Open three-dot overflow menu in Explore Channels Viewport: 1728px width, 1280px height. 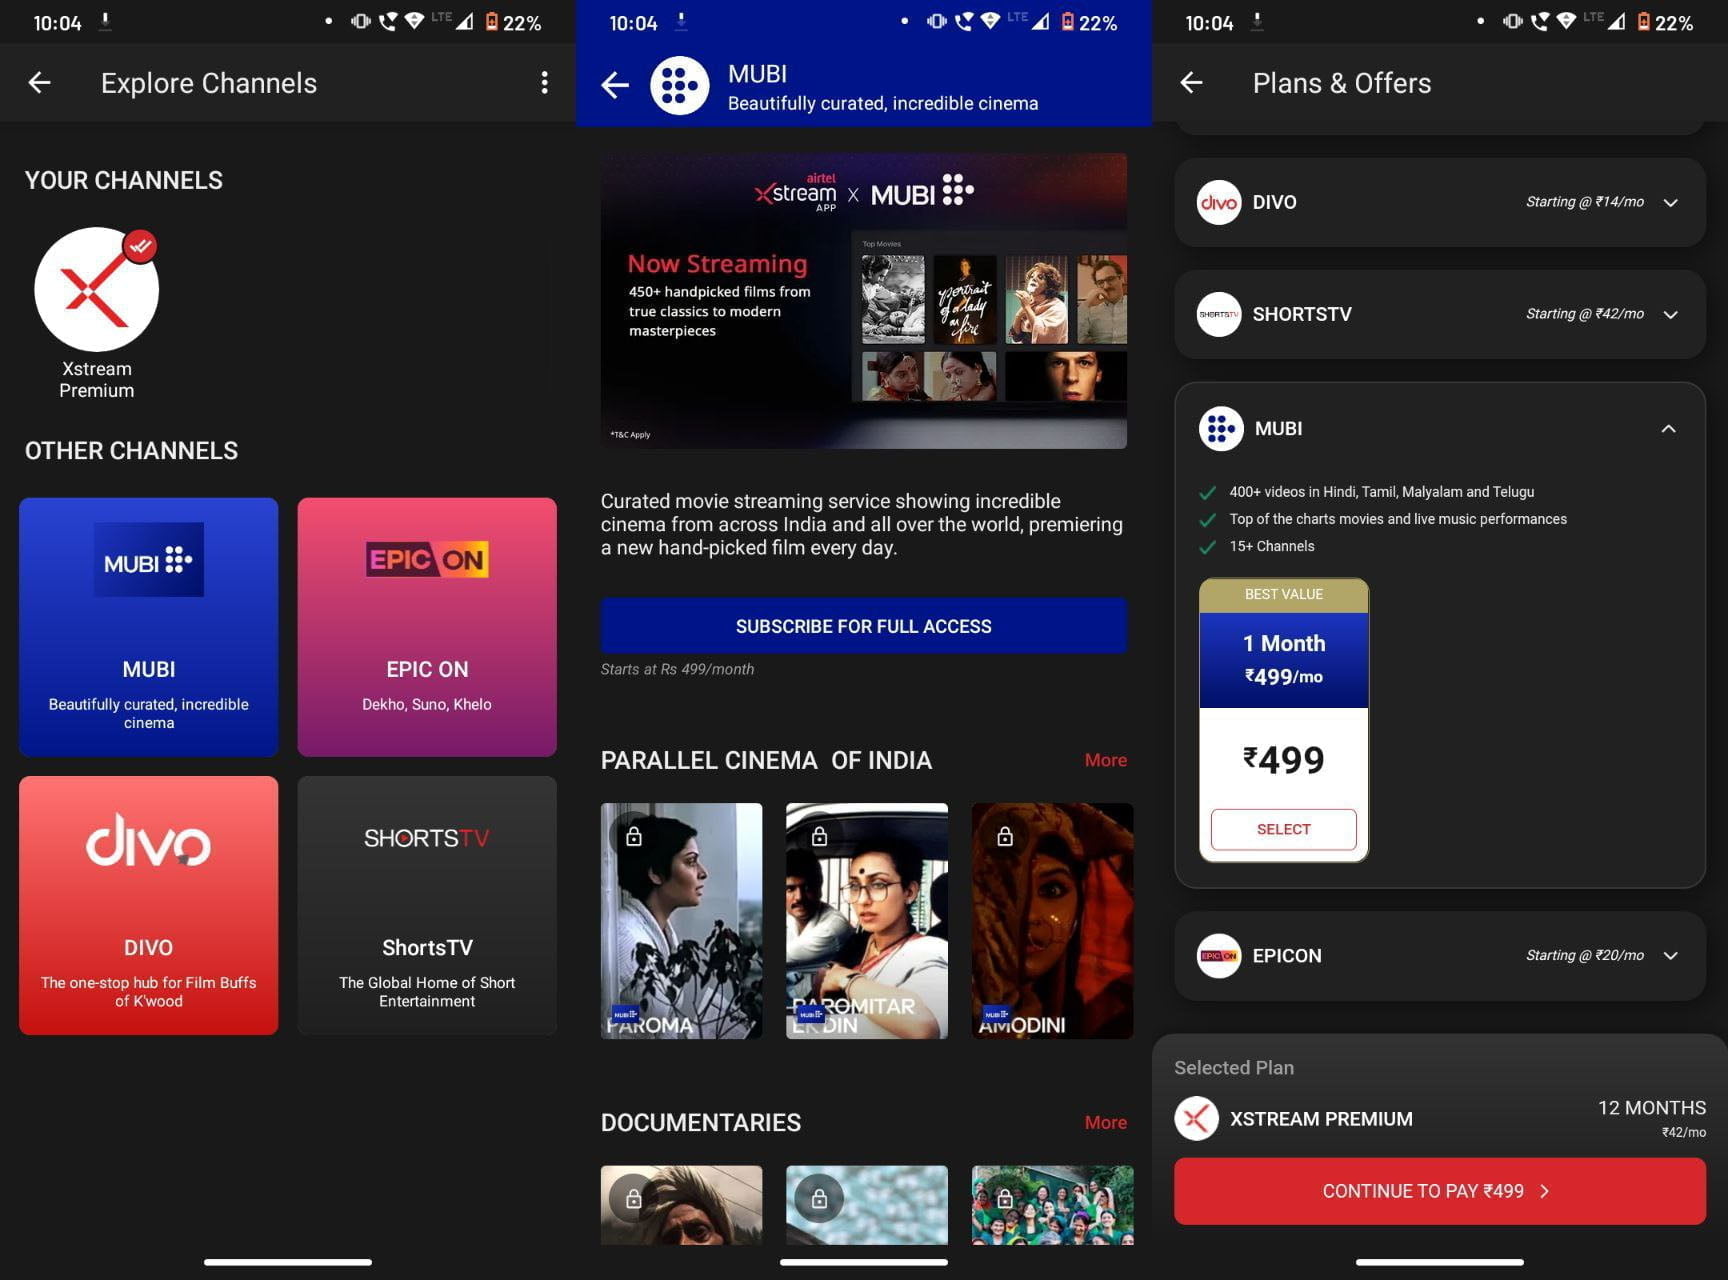point(544,83)
